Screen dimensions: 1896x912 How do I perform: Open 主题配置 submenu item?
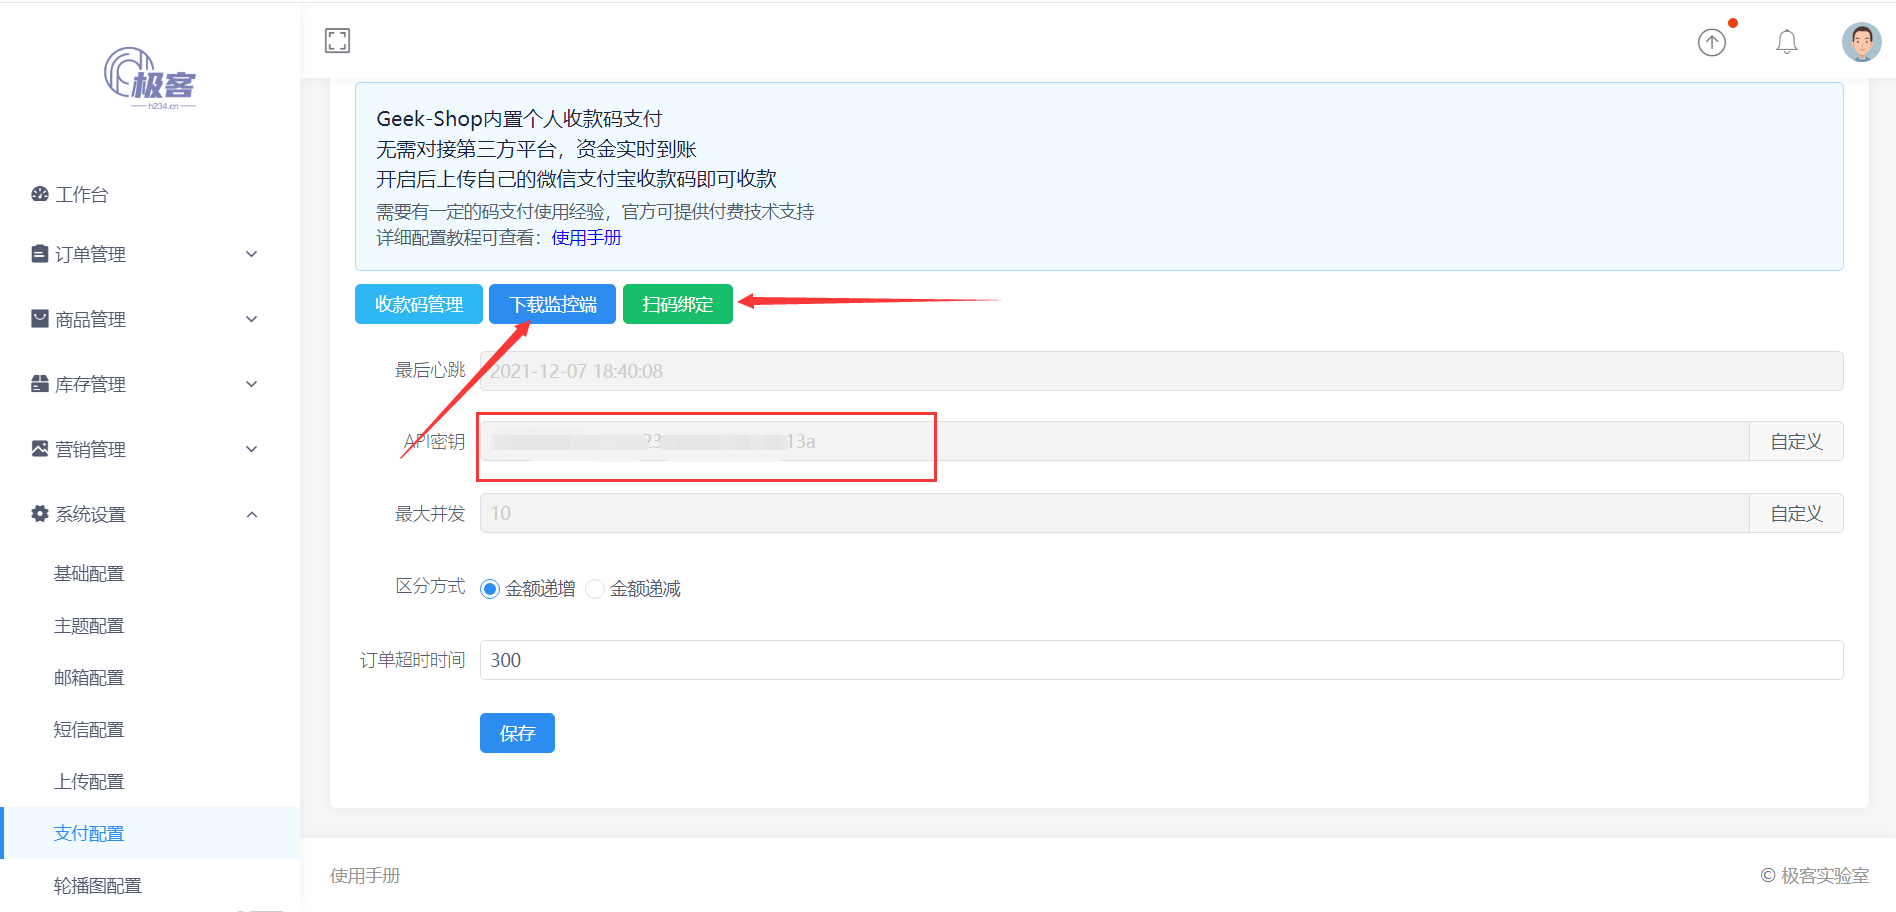[x=89, y=625]
